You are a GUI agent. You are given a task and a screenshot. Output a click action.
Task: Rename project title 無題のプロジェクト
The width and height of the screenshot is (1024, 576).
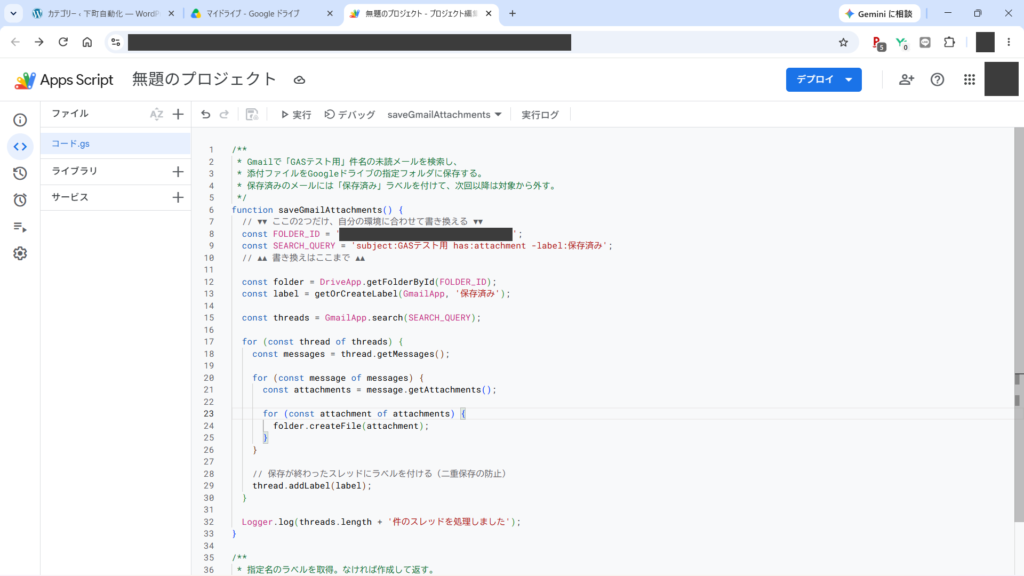(204, 79)
